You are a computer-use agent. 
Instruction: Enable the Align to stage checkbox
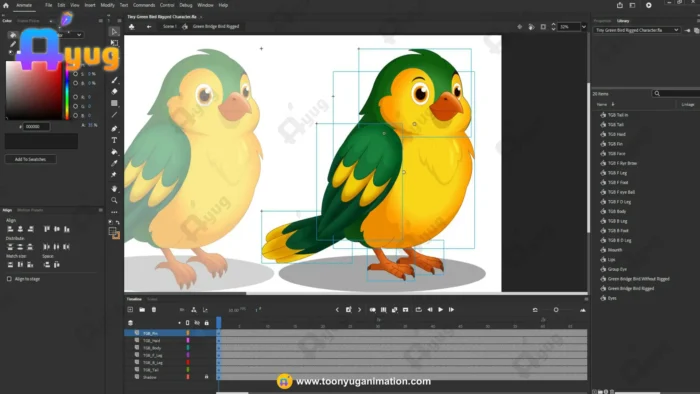[9, 279]
